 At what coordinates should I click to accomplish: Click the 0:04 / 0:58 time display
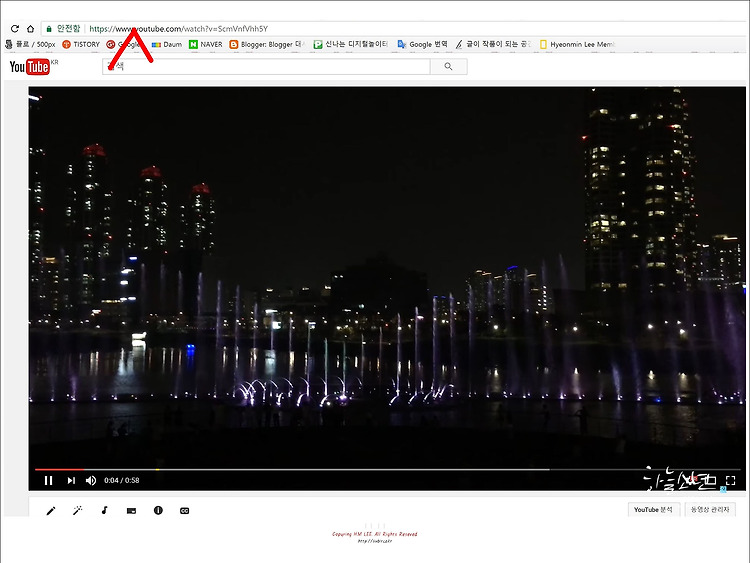click(121, 480)
